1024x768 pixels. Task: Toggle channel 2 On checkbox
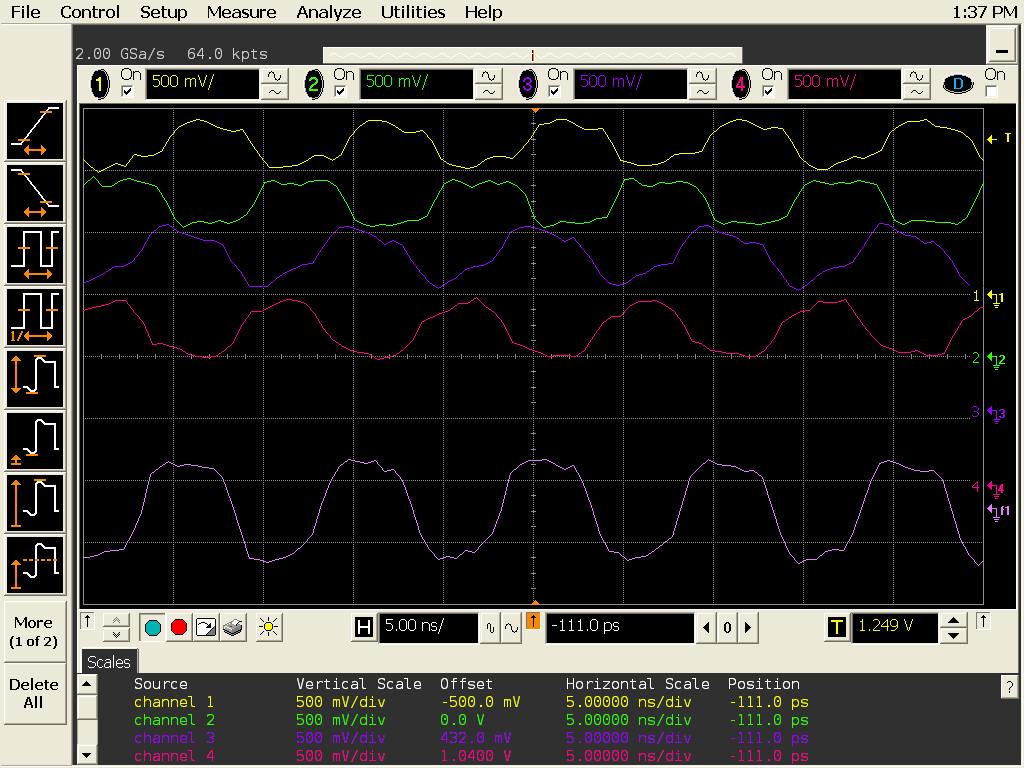tap(341, 91)
